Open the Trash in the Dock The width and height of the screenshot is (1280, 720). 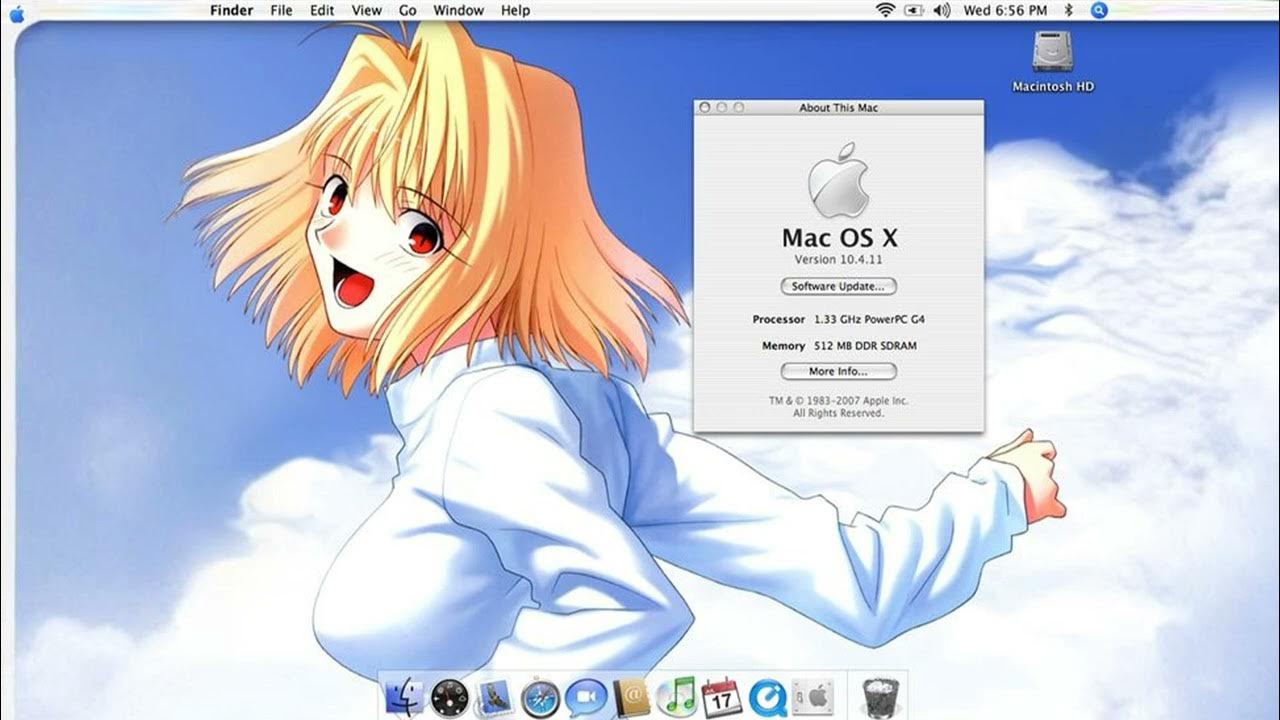pos(880,697)
